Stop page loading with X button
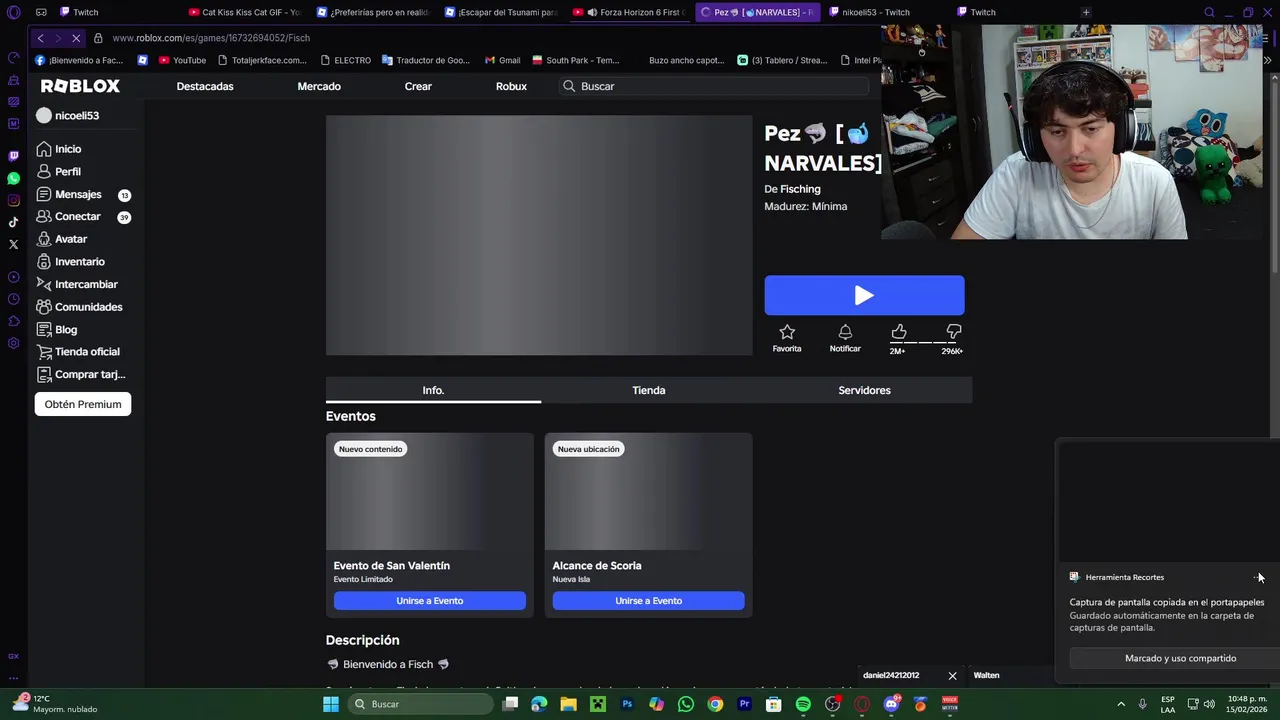The height and width of the screenshot is (720, 1280). [76, 38]
